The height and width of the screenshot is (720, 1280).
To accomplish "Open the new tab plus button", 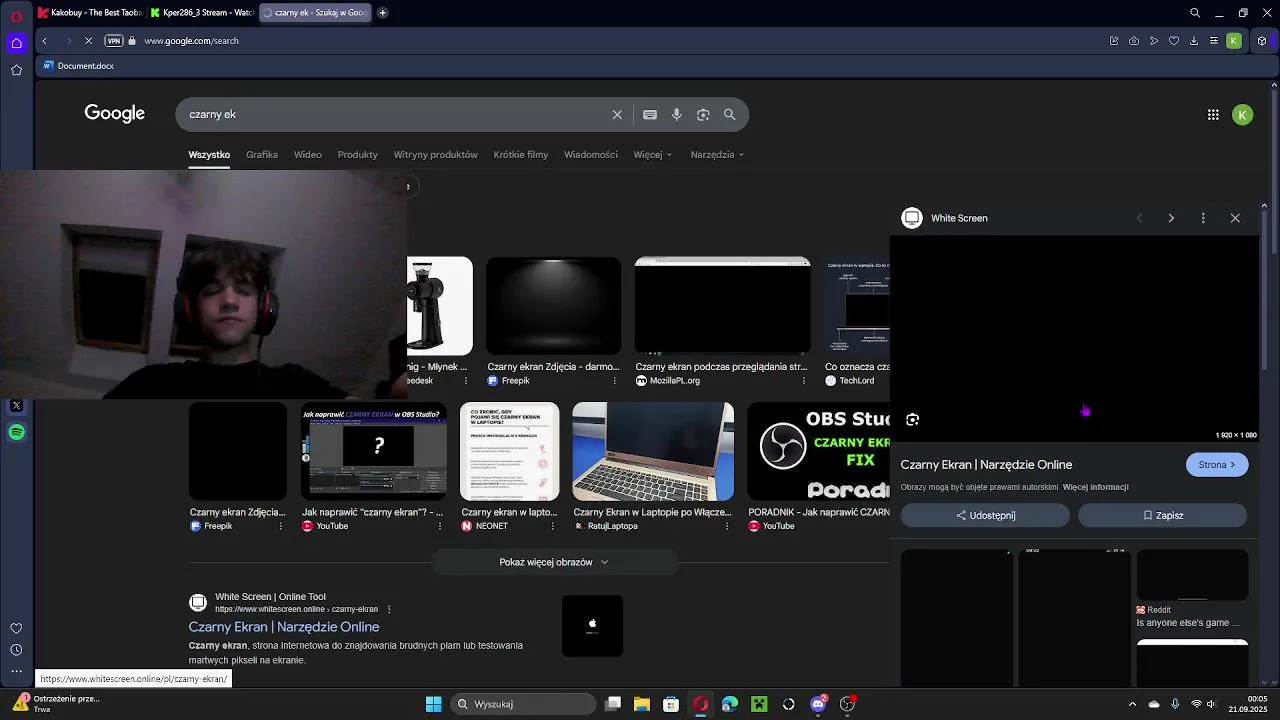I will [x=383, y=13].
